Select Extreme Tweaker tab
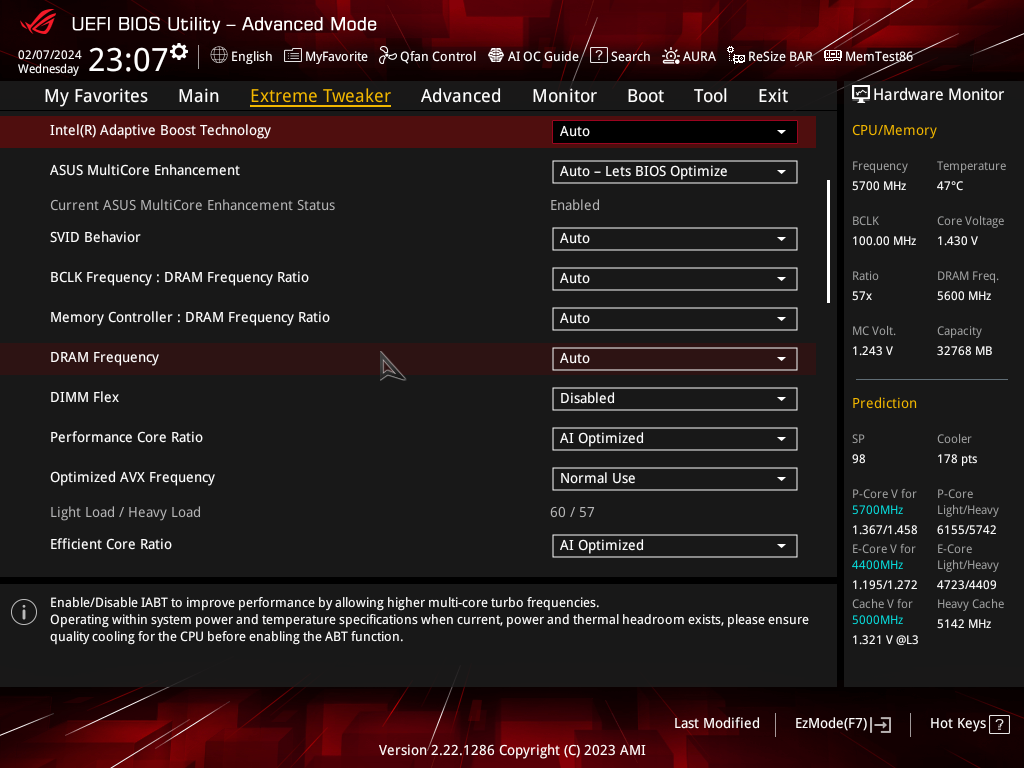 tap(321, 96)
